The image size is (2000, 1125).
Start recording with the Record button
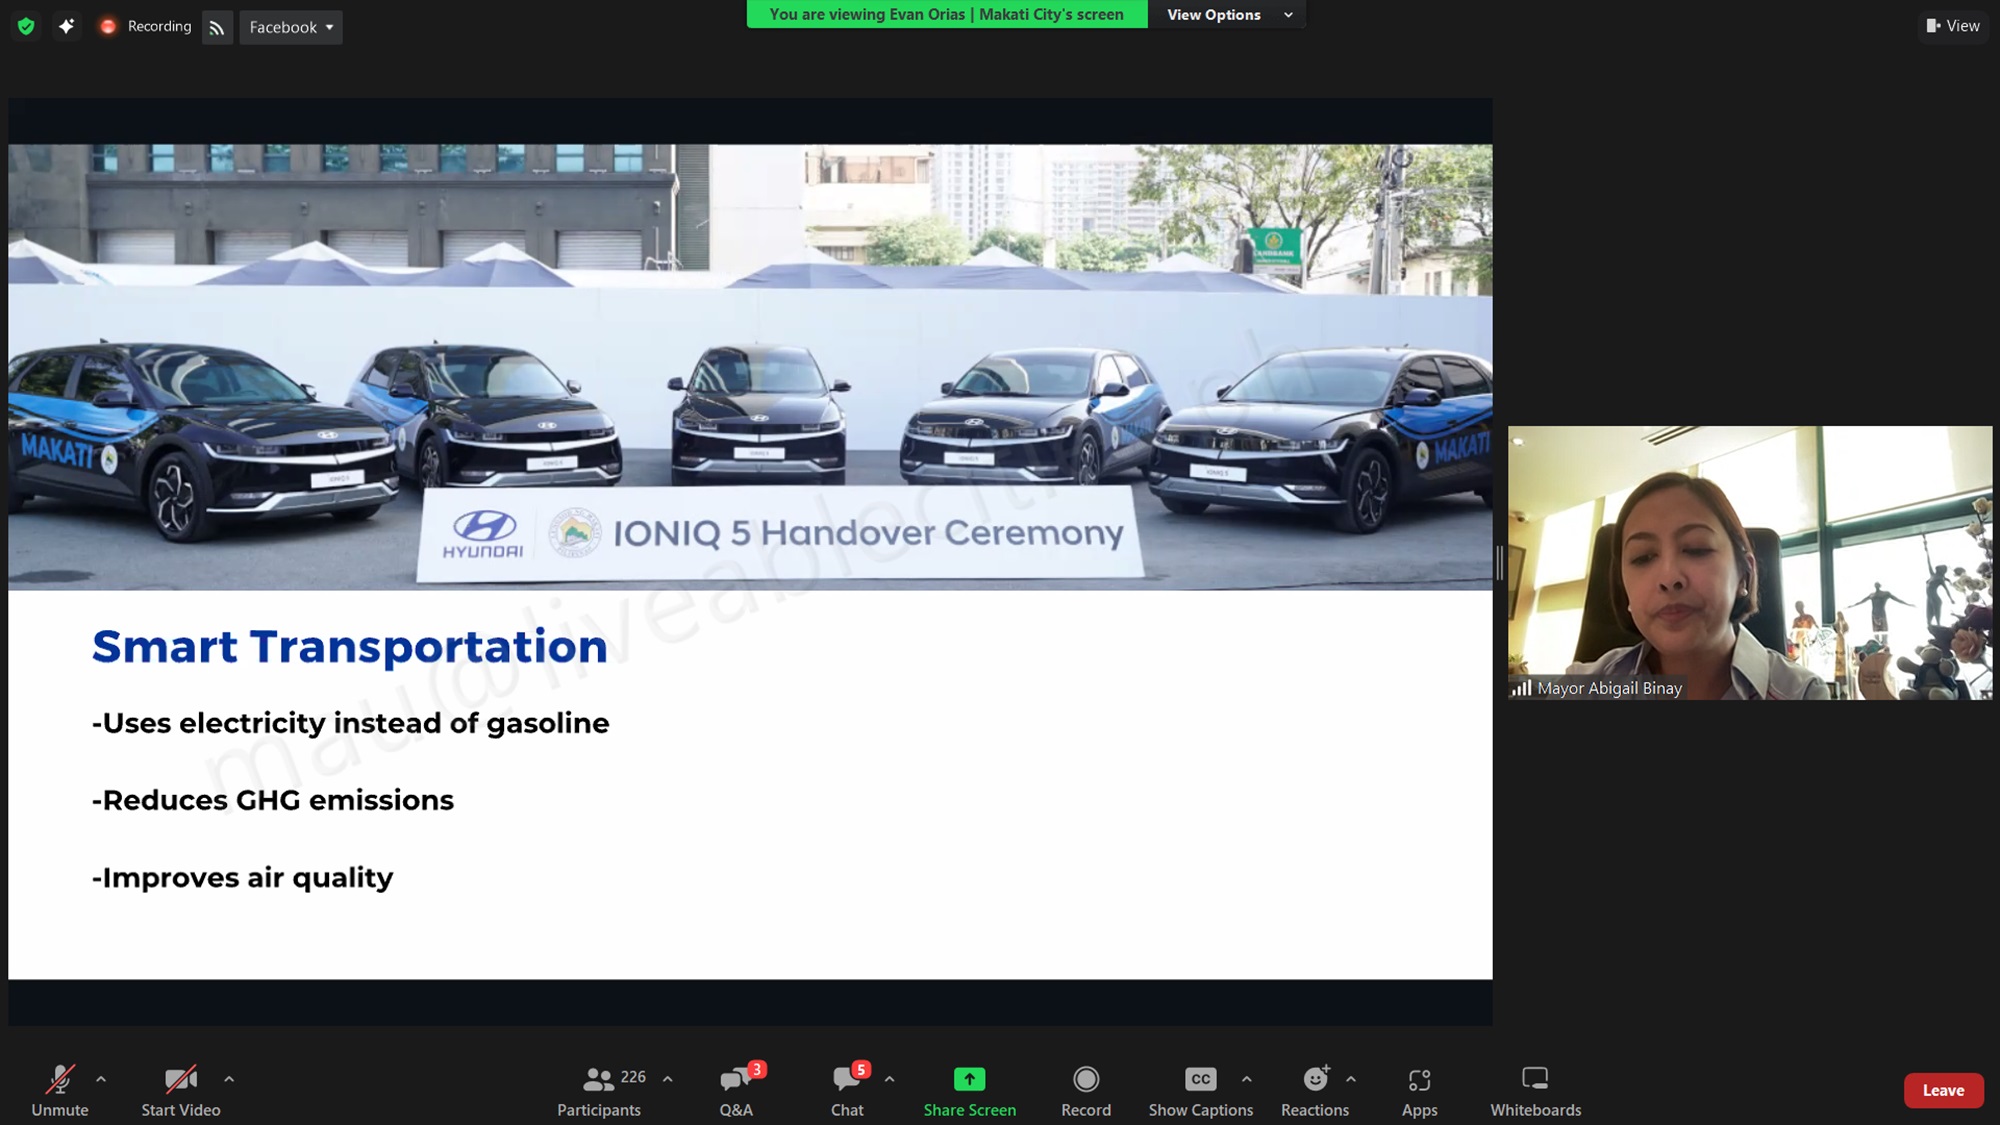tap(1086, 1091)
